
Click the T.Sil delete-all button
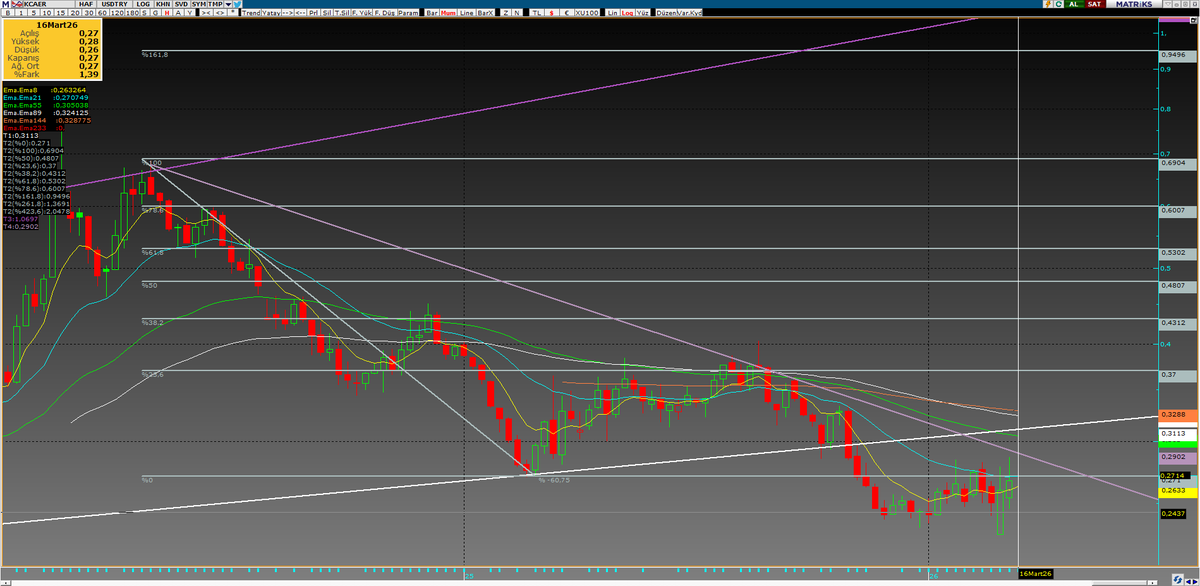(x=341, y=13)
